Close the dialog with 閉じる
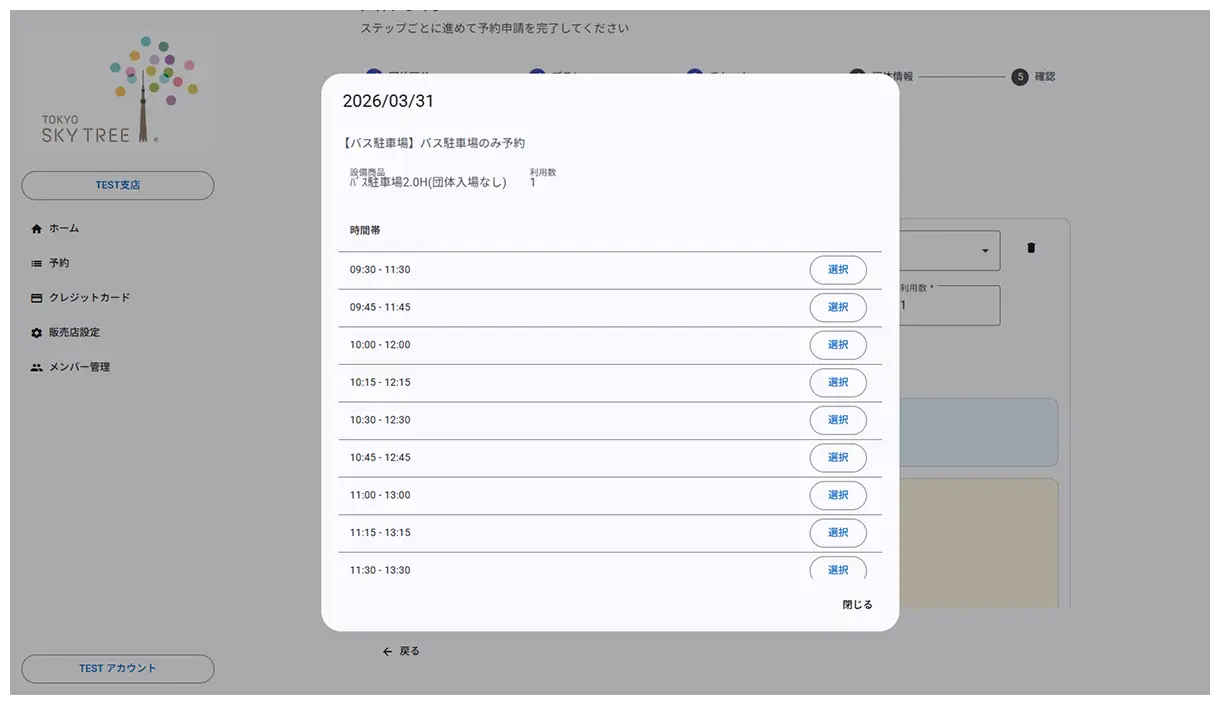The image size is (1220, 705). (x=857, y=605)
